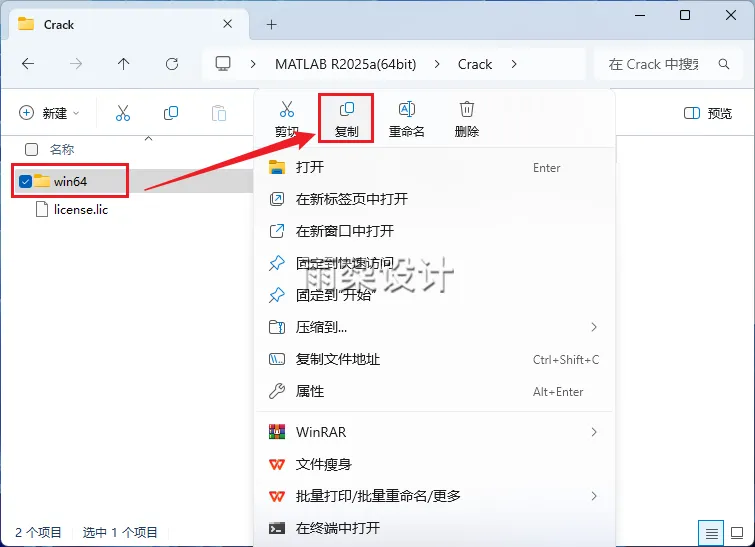This screenshot has height=547, width=755.
Task: Click the This PC monitor icon
Action: (x=223, y=64)
